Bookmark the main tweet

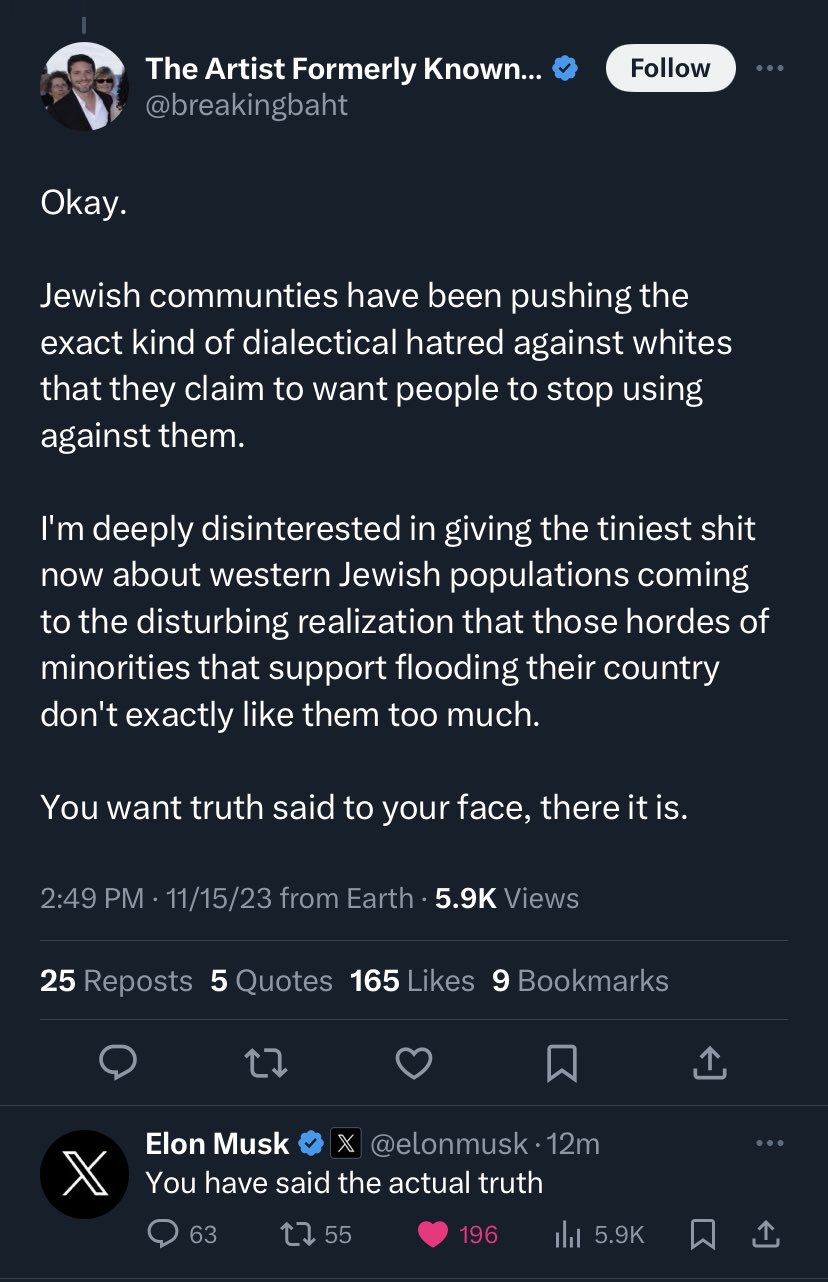click(x=562, y=1063)
